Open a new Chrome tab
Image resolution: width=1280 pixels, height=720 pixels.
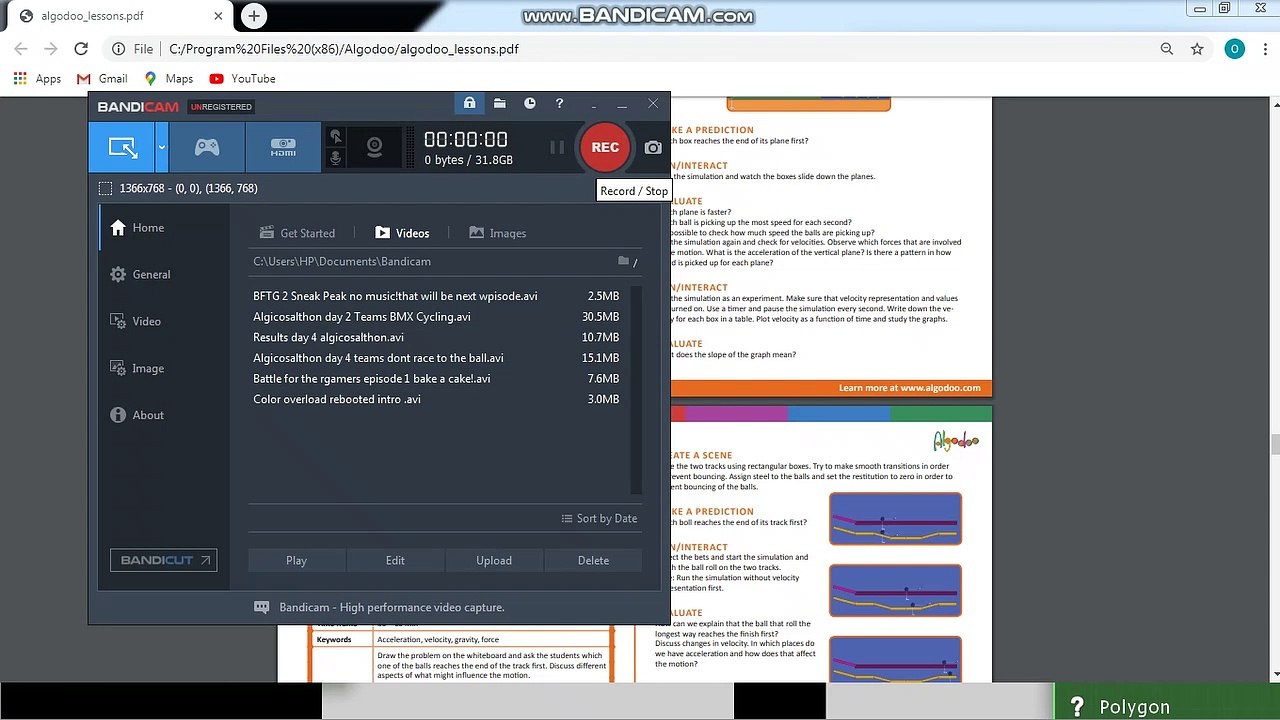pyautogui.click(x=254, y=16)
